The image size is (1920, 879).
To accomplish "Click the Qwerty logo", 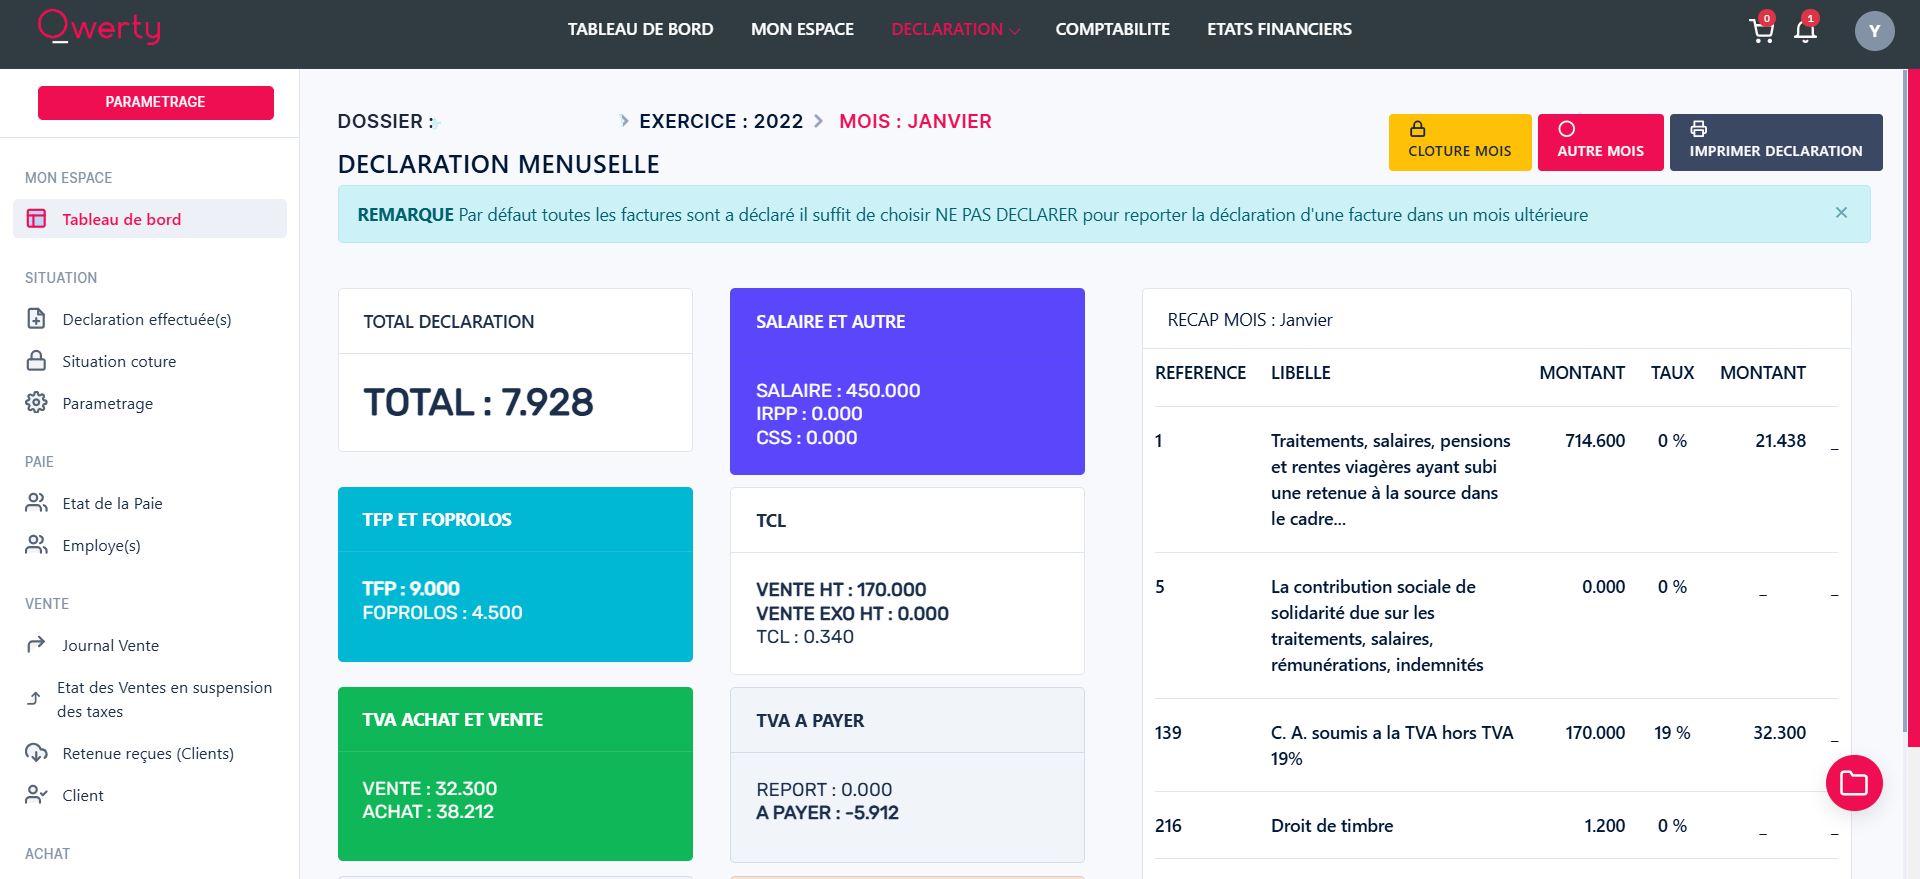I will tap(99, 27).
